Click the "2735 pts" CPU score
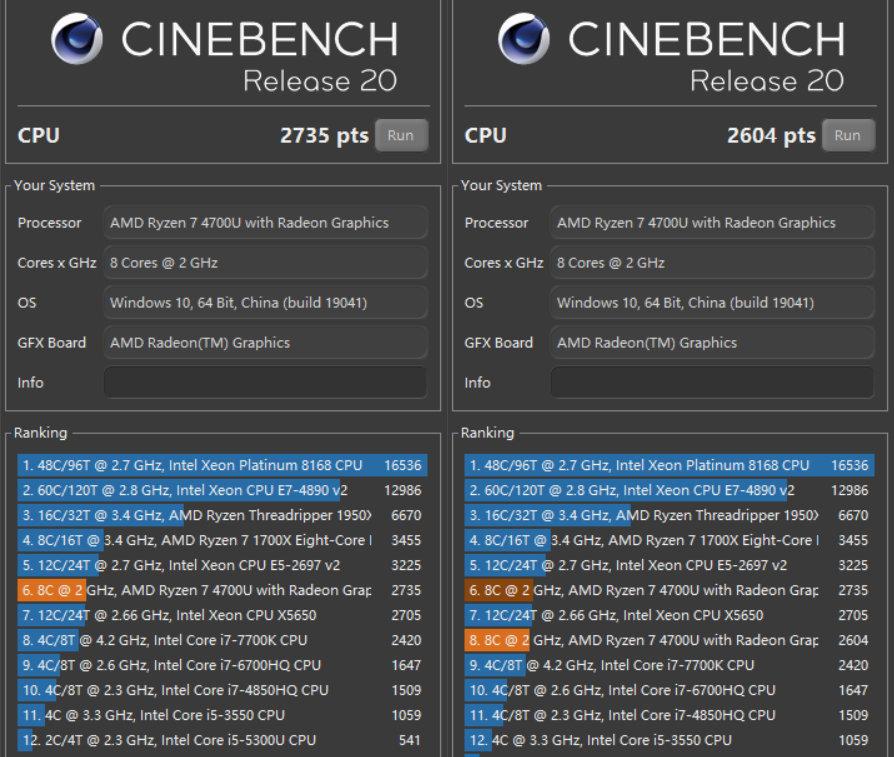 pyautogui.click(x=324, y=136)
